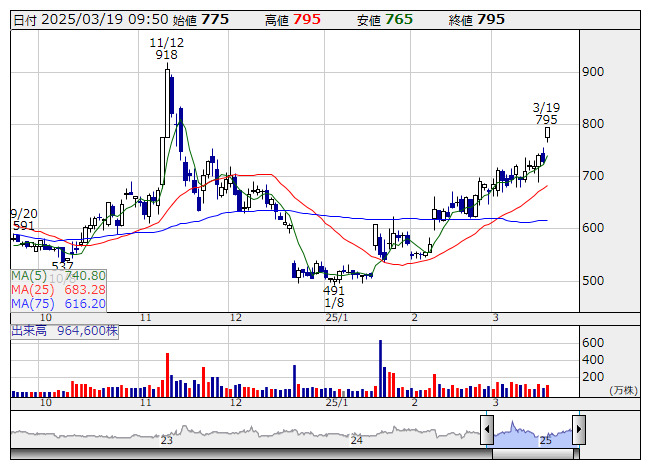Click the 出来高 964,600株 volume label
The image size is (653, 470).
tap(64, 329)
